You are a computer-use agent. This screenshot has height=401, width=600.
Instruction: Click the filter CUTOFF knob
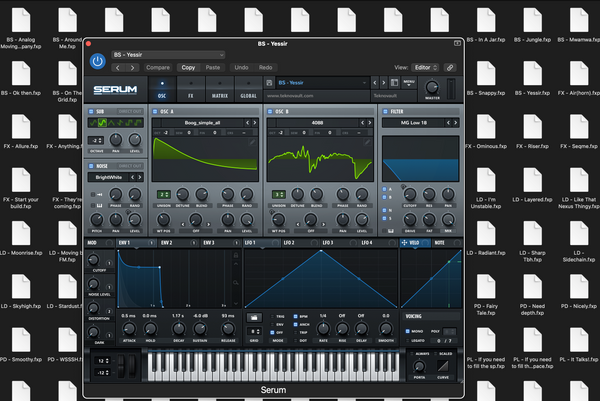(x=410, y=194)
